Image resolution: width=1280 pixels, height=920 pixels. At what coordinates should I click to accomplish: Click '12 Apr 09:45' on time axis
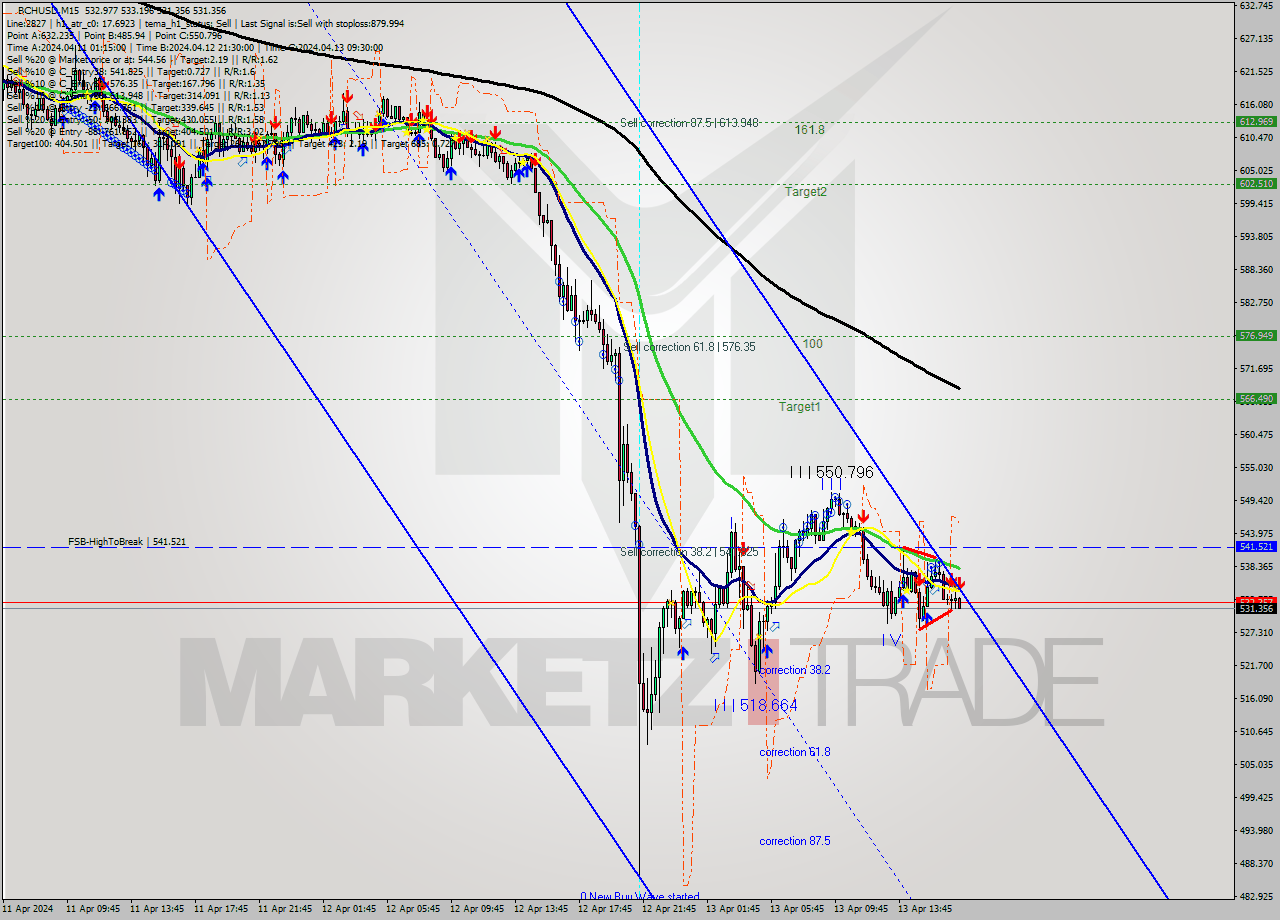click(477, 910)
